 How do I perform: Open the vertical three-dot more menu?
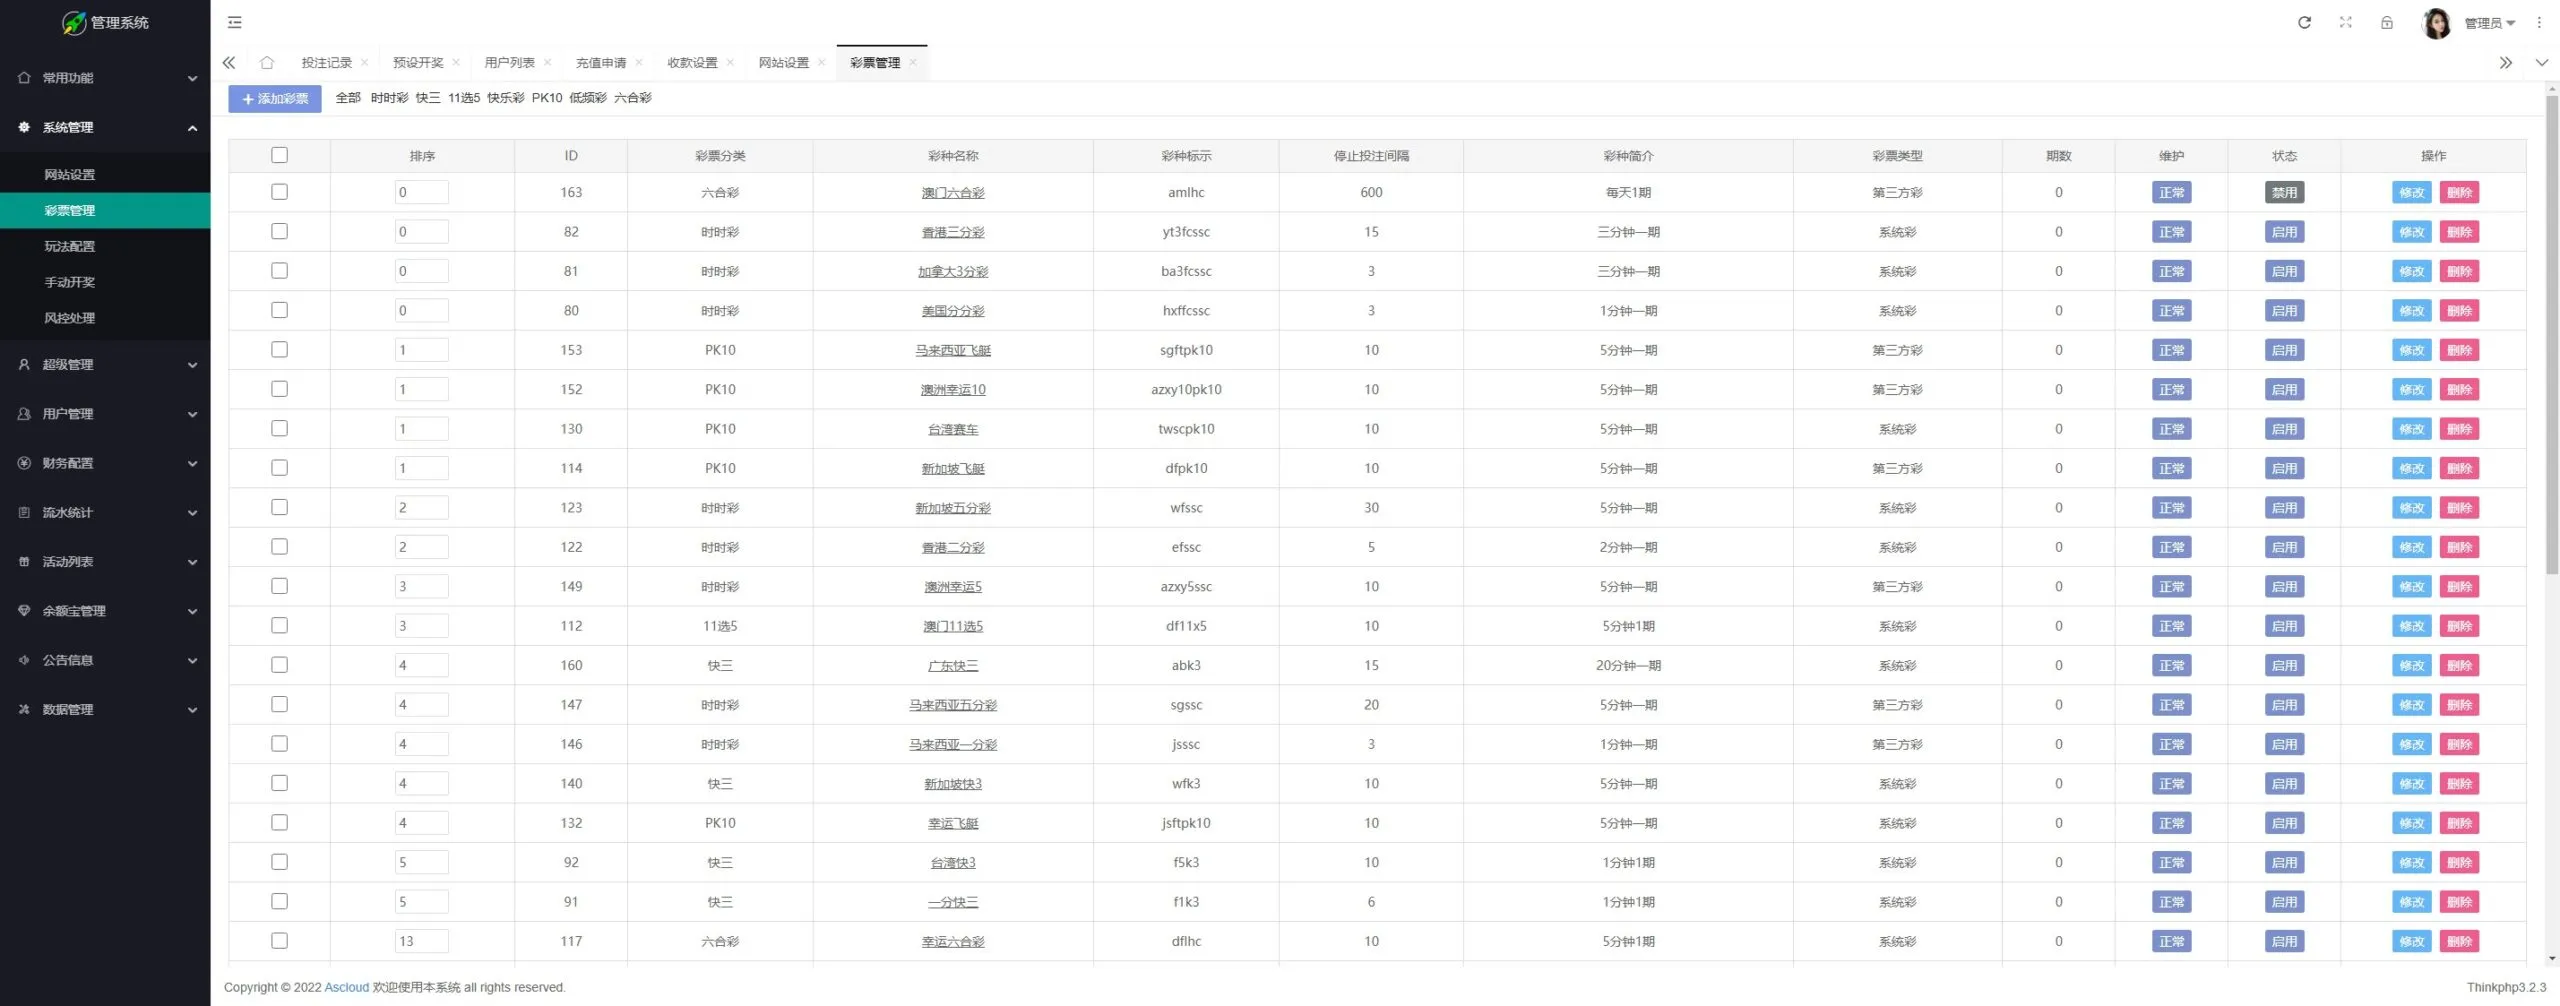pos(2538,22)
